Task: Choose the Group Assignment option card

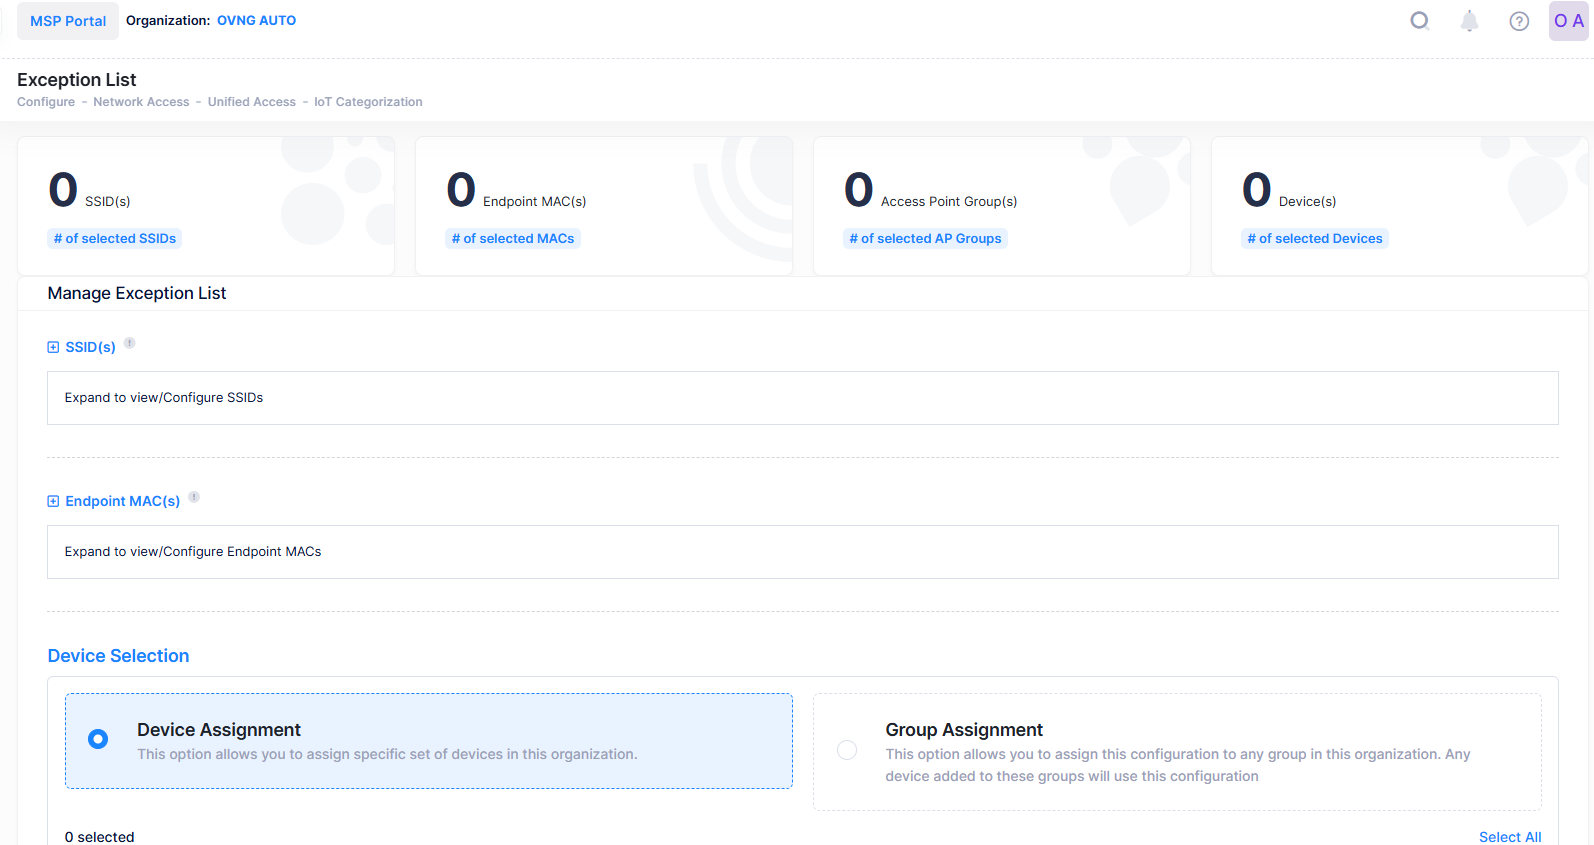Action: click(x=1176, y=752)
